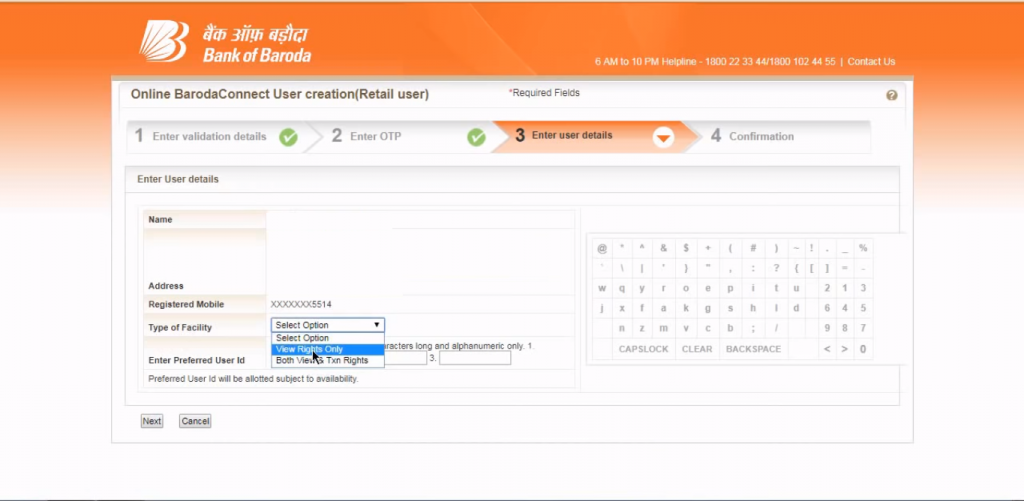Tap the digit 1 virtual key

(x=844, y=288)
